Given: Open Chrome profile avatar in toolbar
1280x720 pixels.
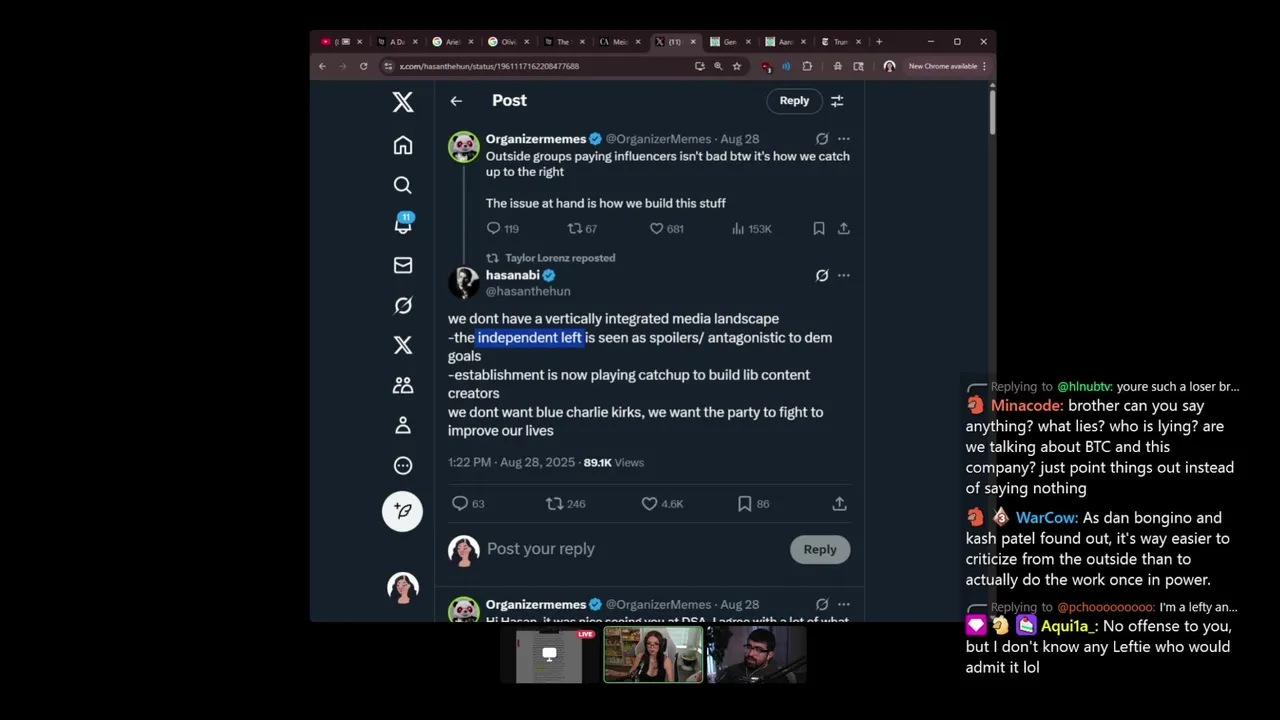Looking at the screenshot, I should pos(889,66).
